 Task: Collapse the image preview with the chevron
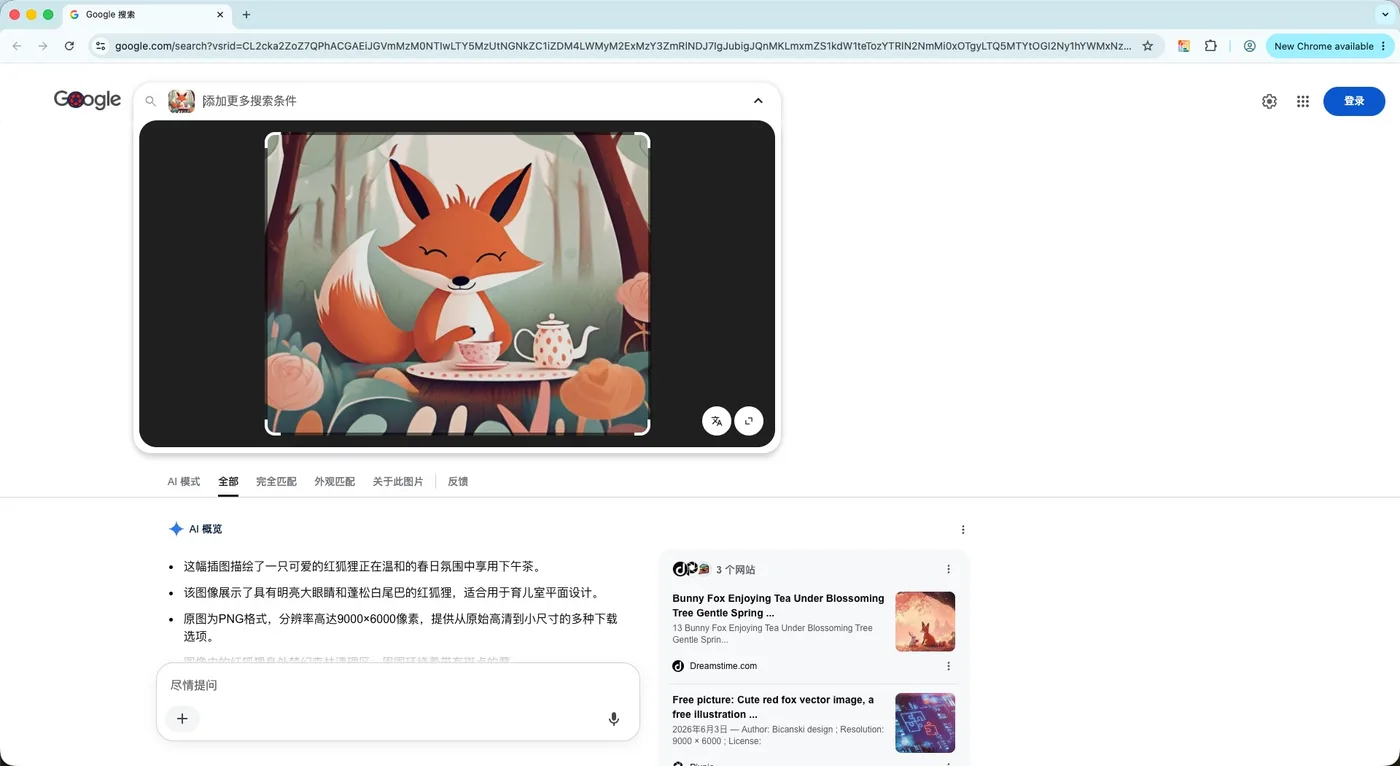[x=758, y=101]
